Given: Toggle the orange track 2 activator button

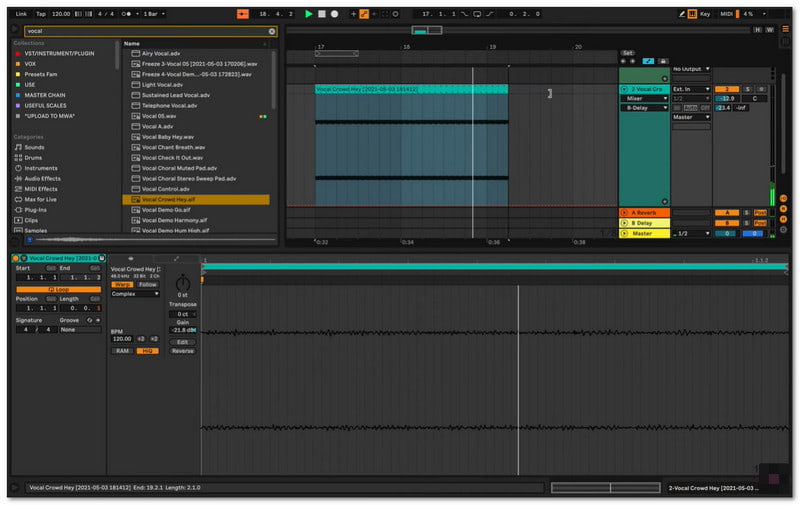Looking at the screenshot, I should tap(727, 89).
